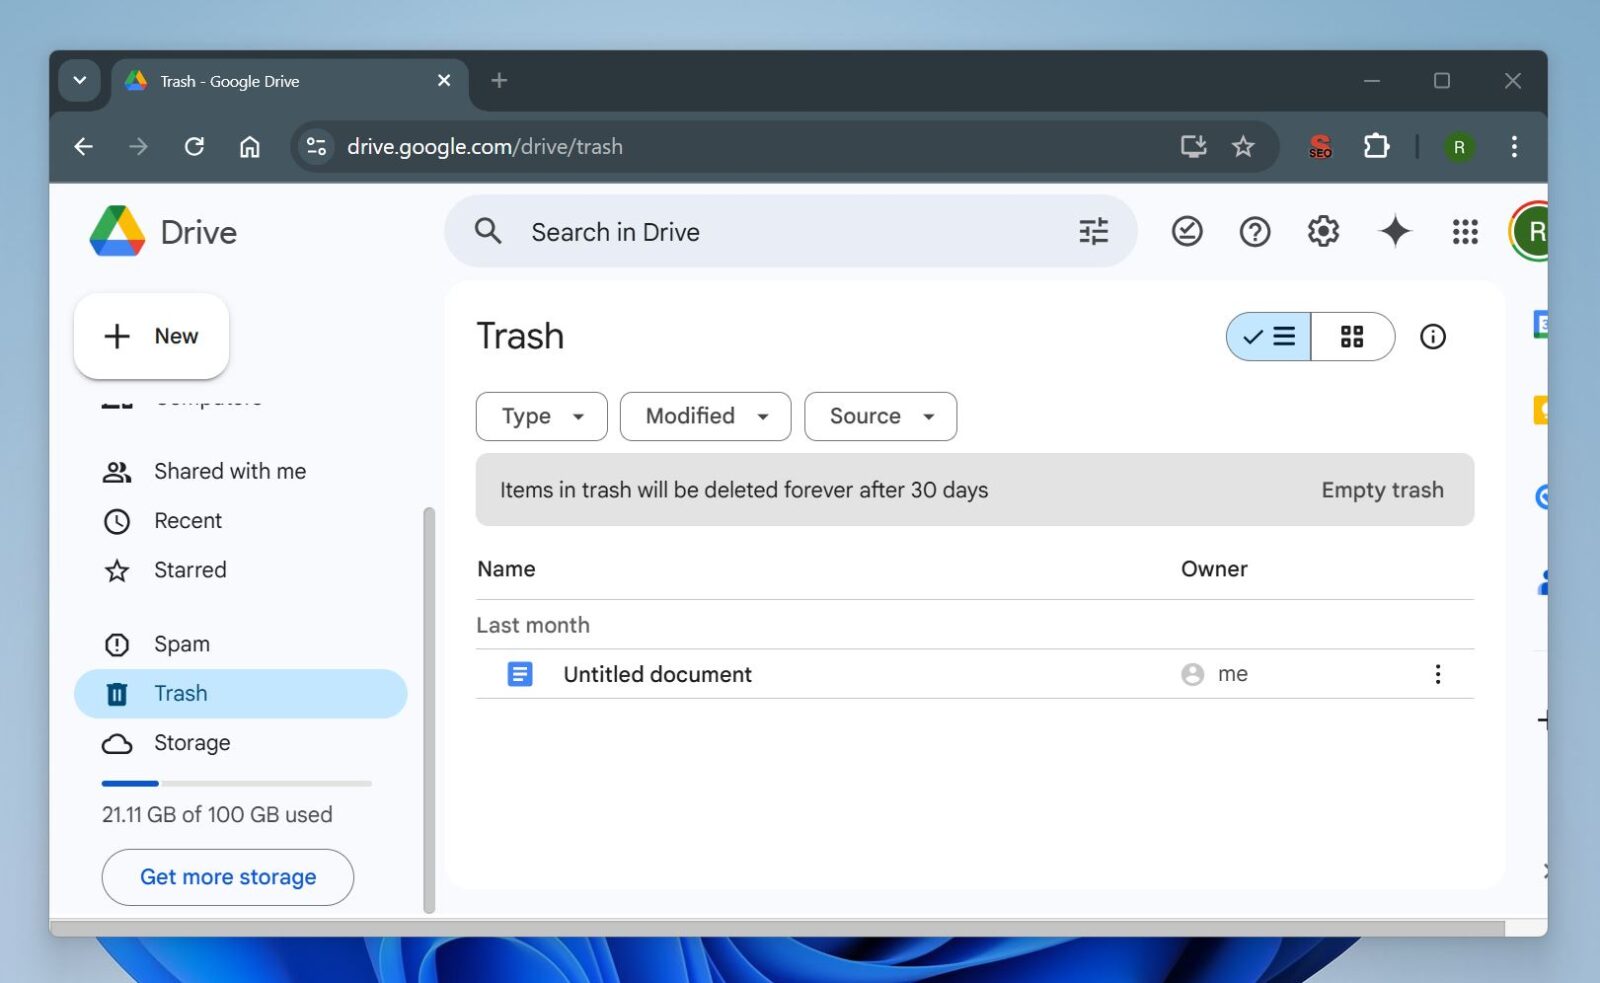Screen dimensions: 1600x983
Task: Open the Source filter dropdown
Action: (x=880, y=416)
